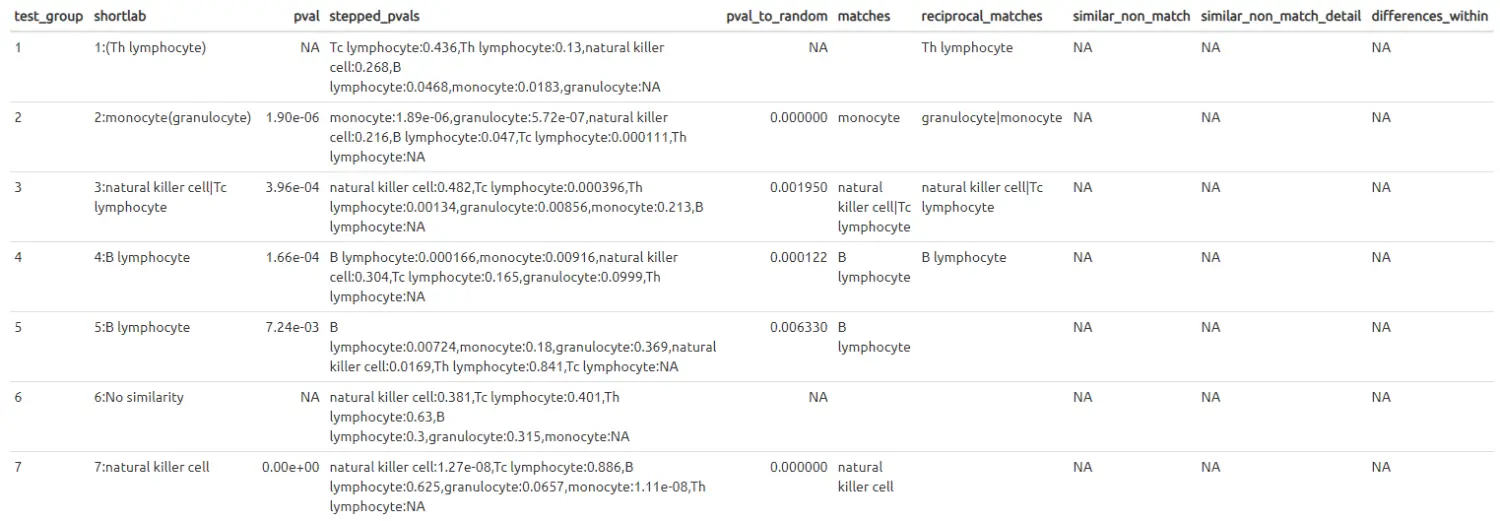Screen dimensions: 1500x521
Task: Click the reciprocal_matches column header
Action: pos(981,16)
